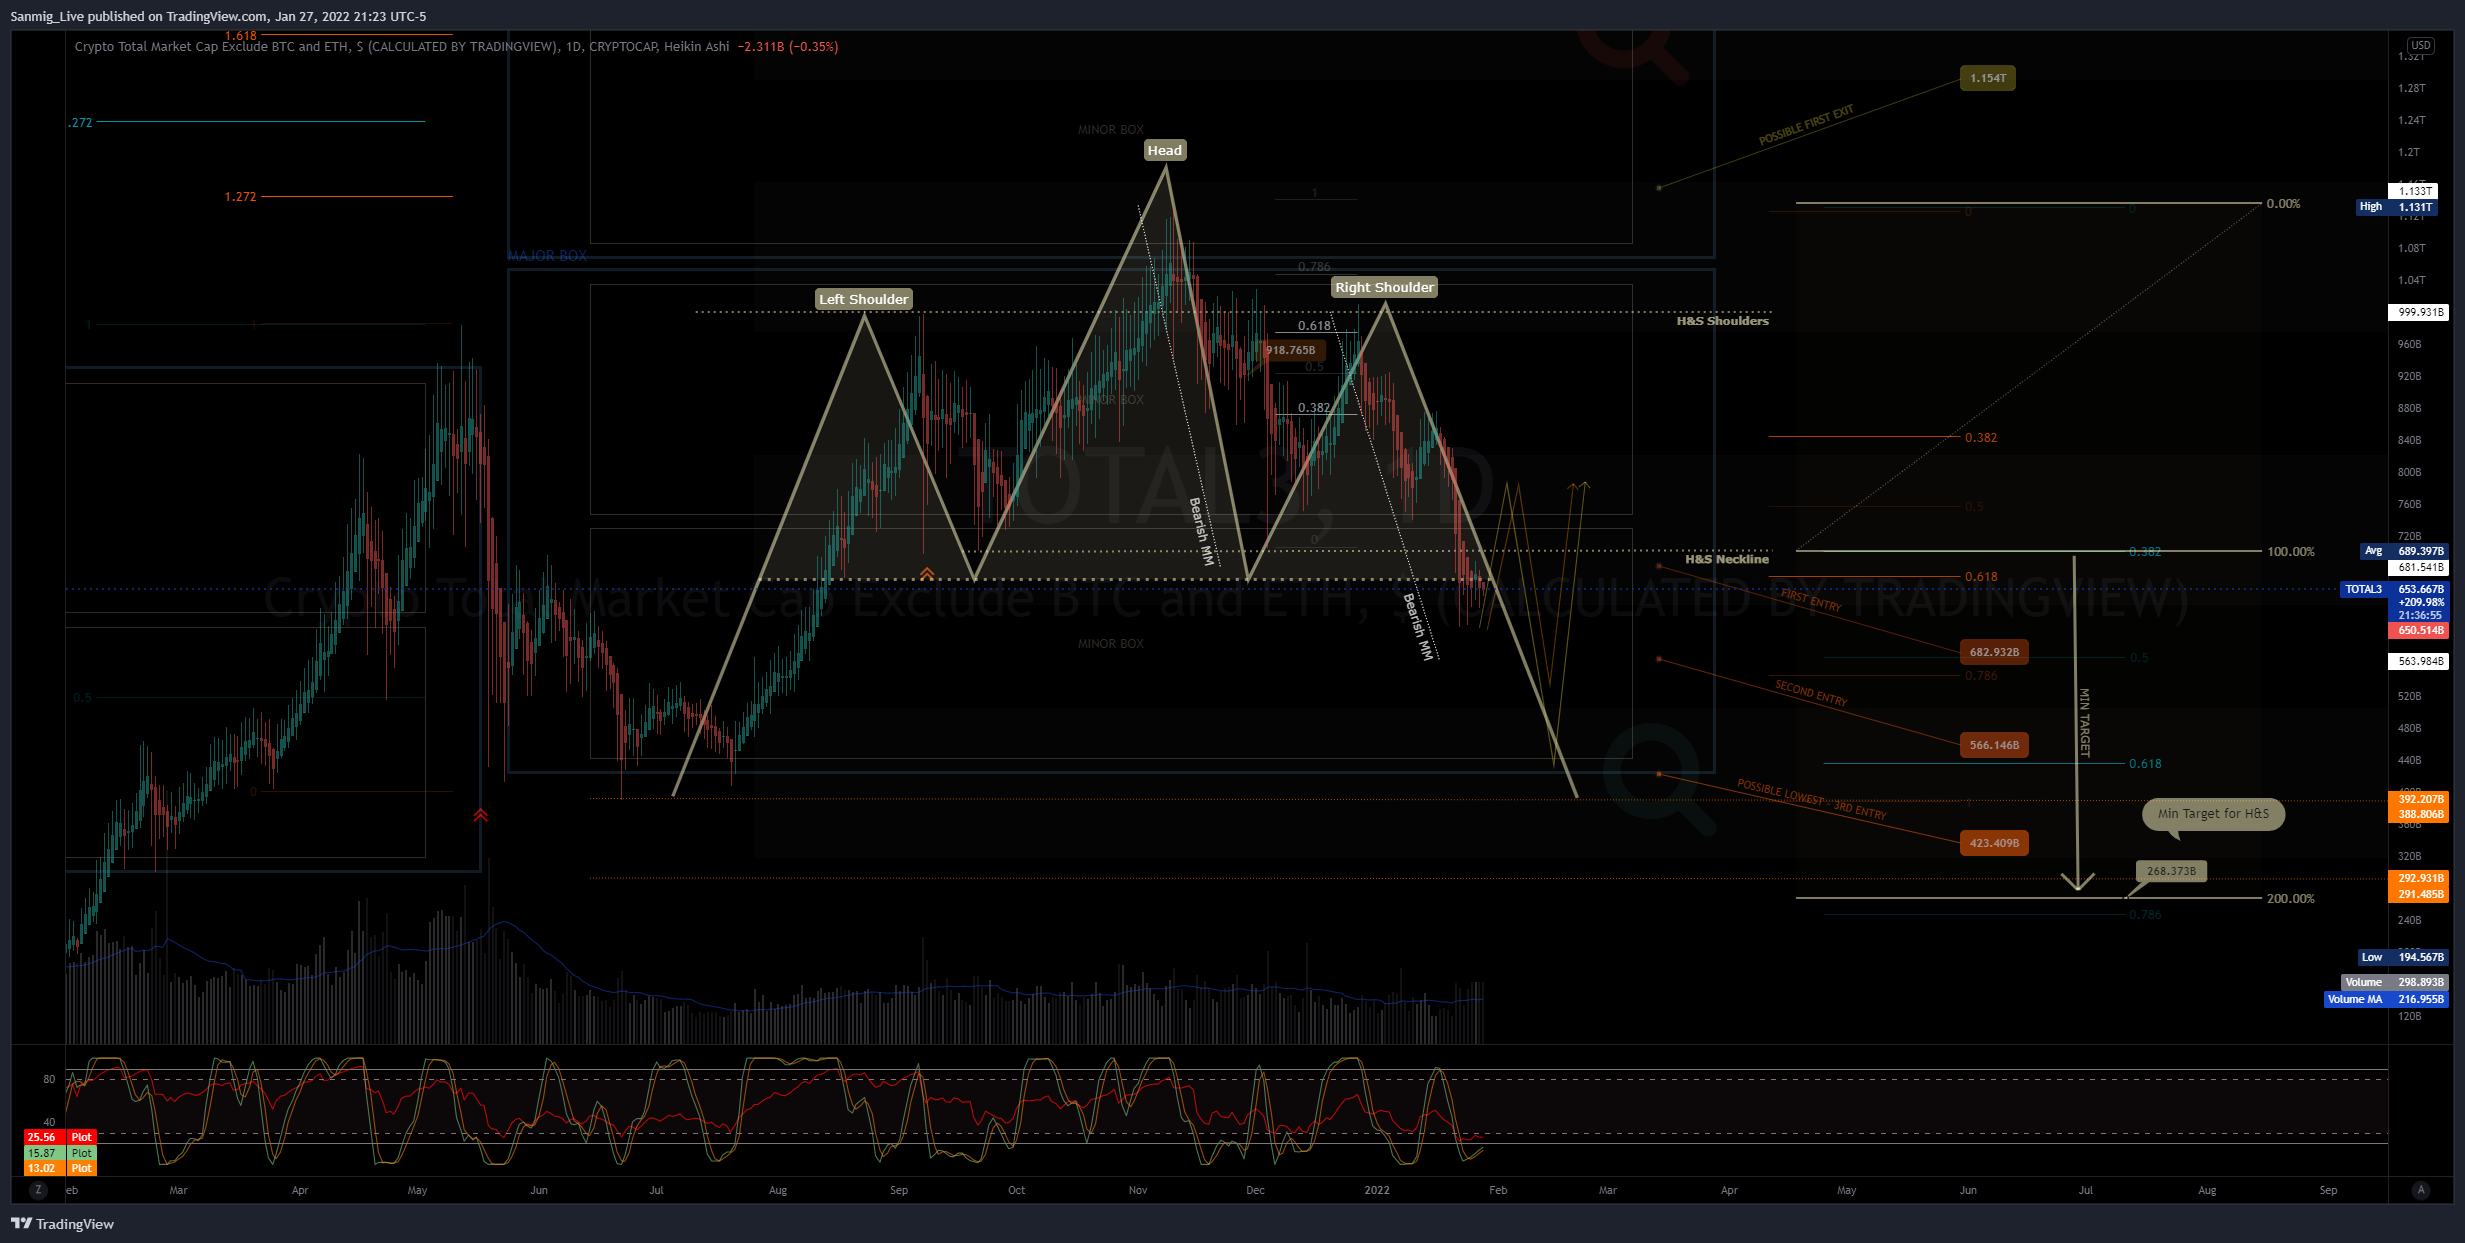
Task: Click the POSSIBLE FIRST EXIT text
Action: click(x=1806, y=125)
